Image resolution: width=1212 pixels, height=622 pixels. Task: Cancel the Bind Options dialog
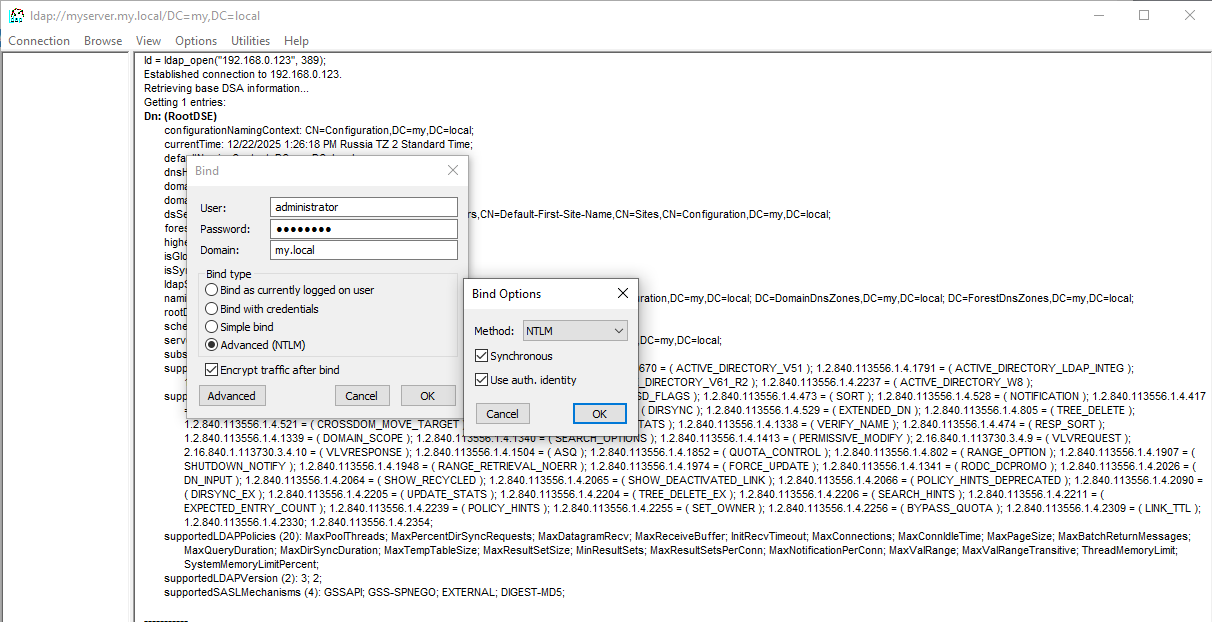pos(502,414)
